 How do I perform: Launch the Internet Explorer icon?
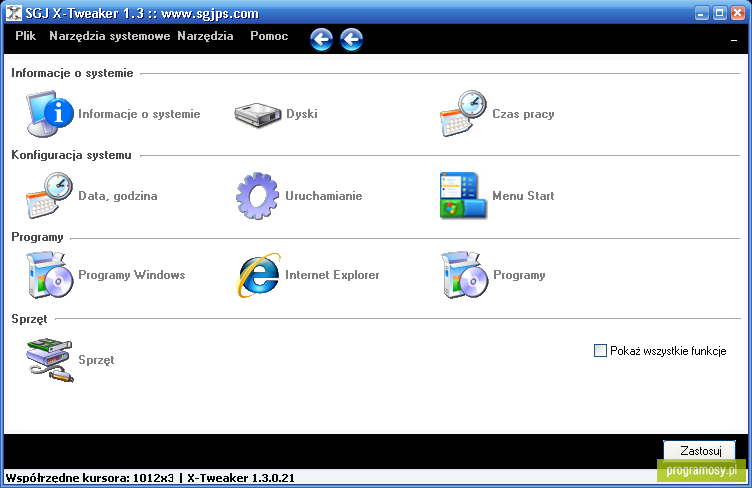point(258,275)
